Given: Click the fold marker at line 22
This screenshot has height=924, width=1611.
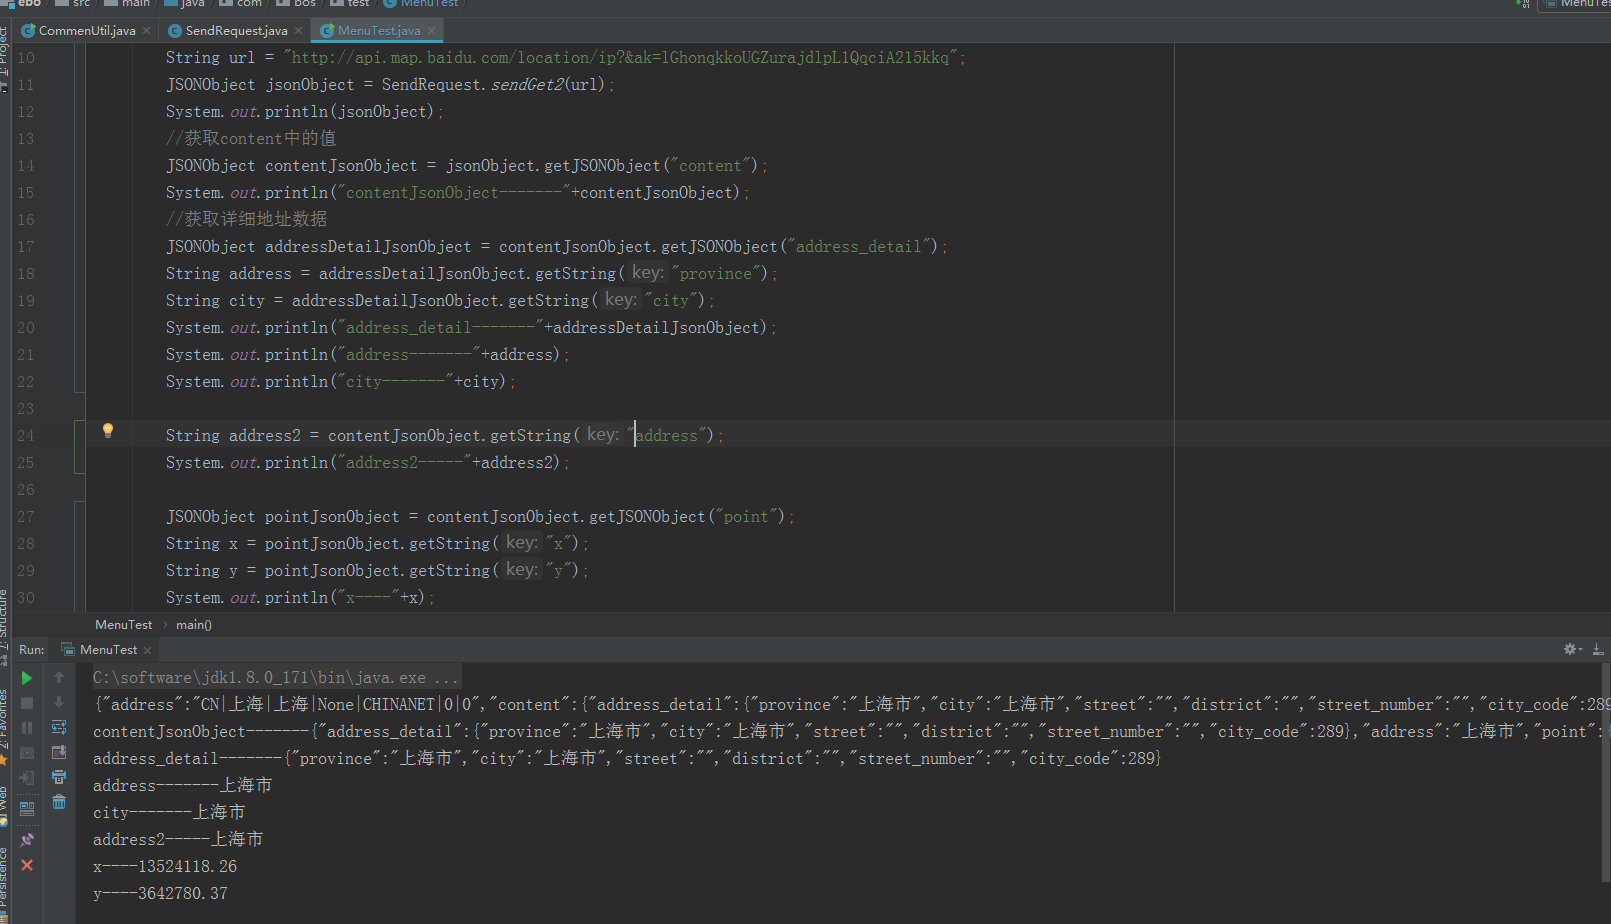Looking at the screenshot, I should pos(79,386).
